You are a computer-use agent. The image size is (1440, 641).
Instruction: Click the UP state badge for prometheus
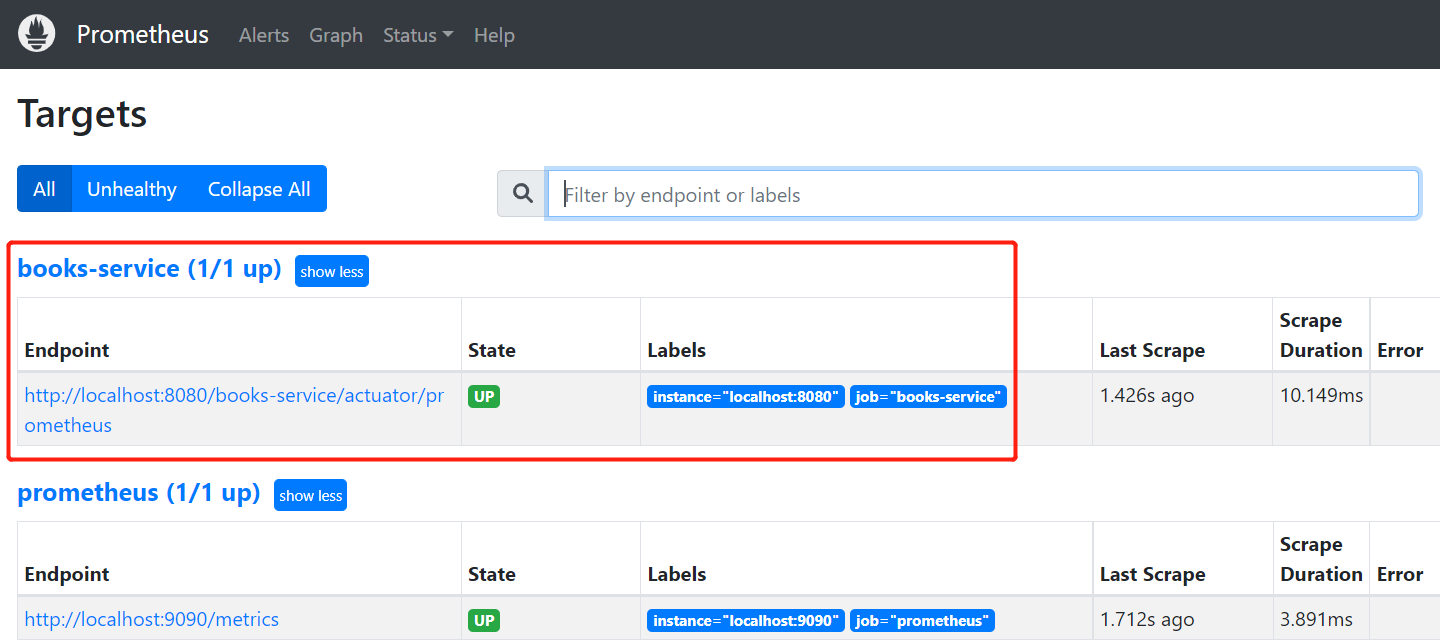[484, 621]
